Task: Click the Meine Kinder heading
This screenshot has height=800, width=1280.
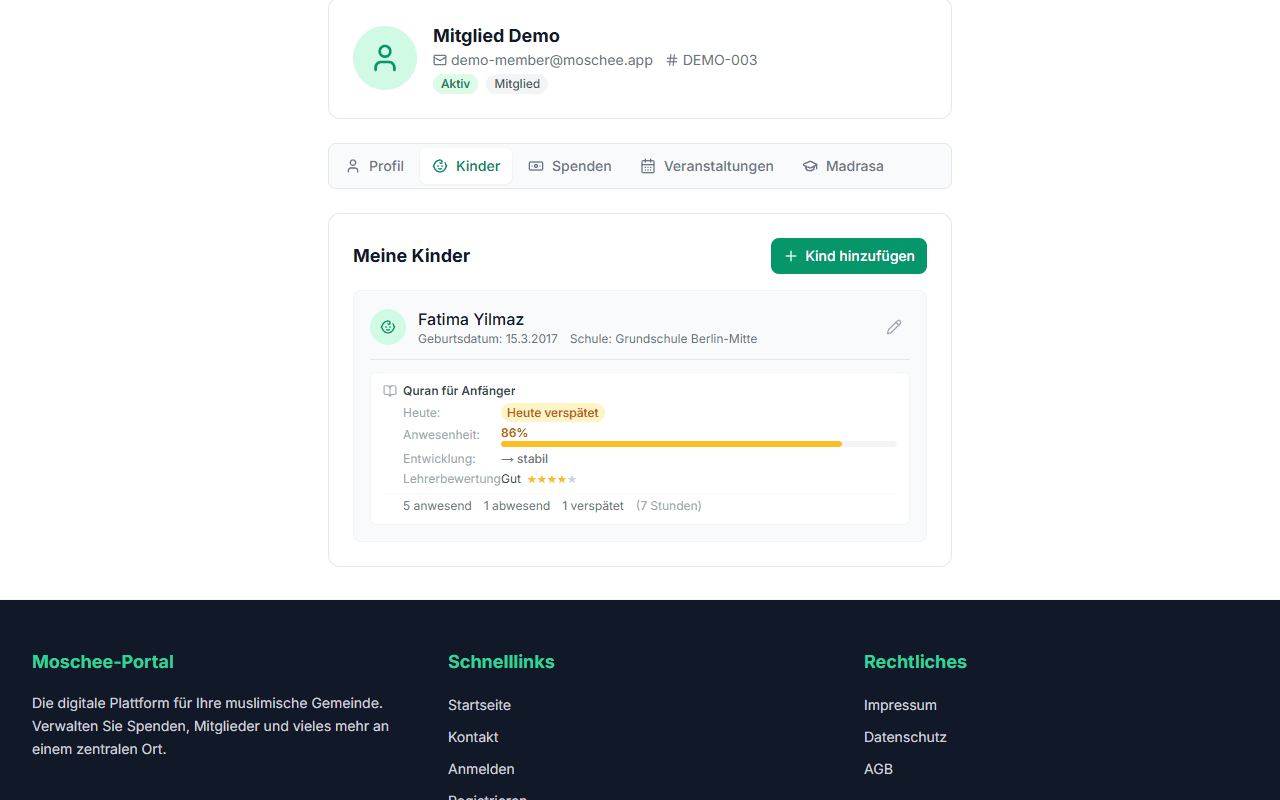Action: (x=411, y=256)
